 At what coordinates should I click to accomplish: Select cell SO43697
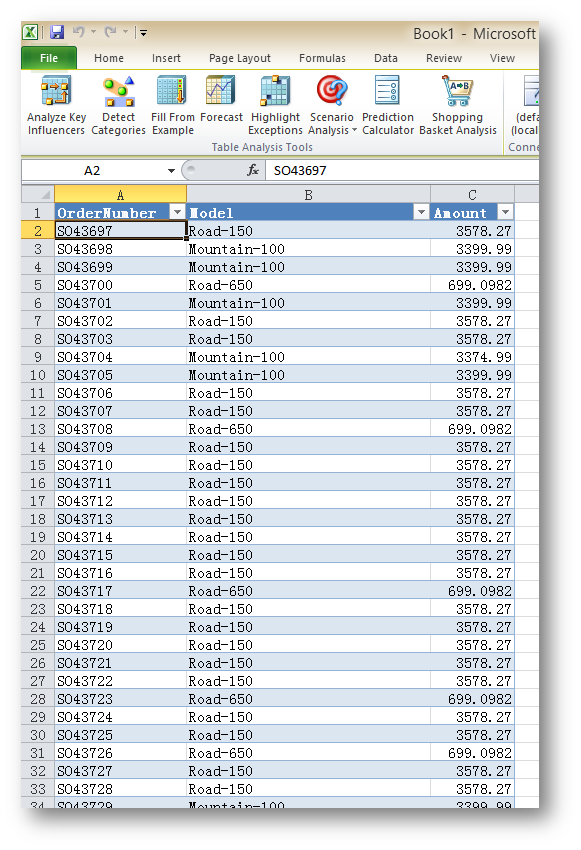120,231
